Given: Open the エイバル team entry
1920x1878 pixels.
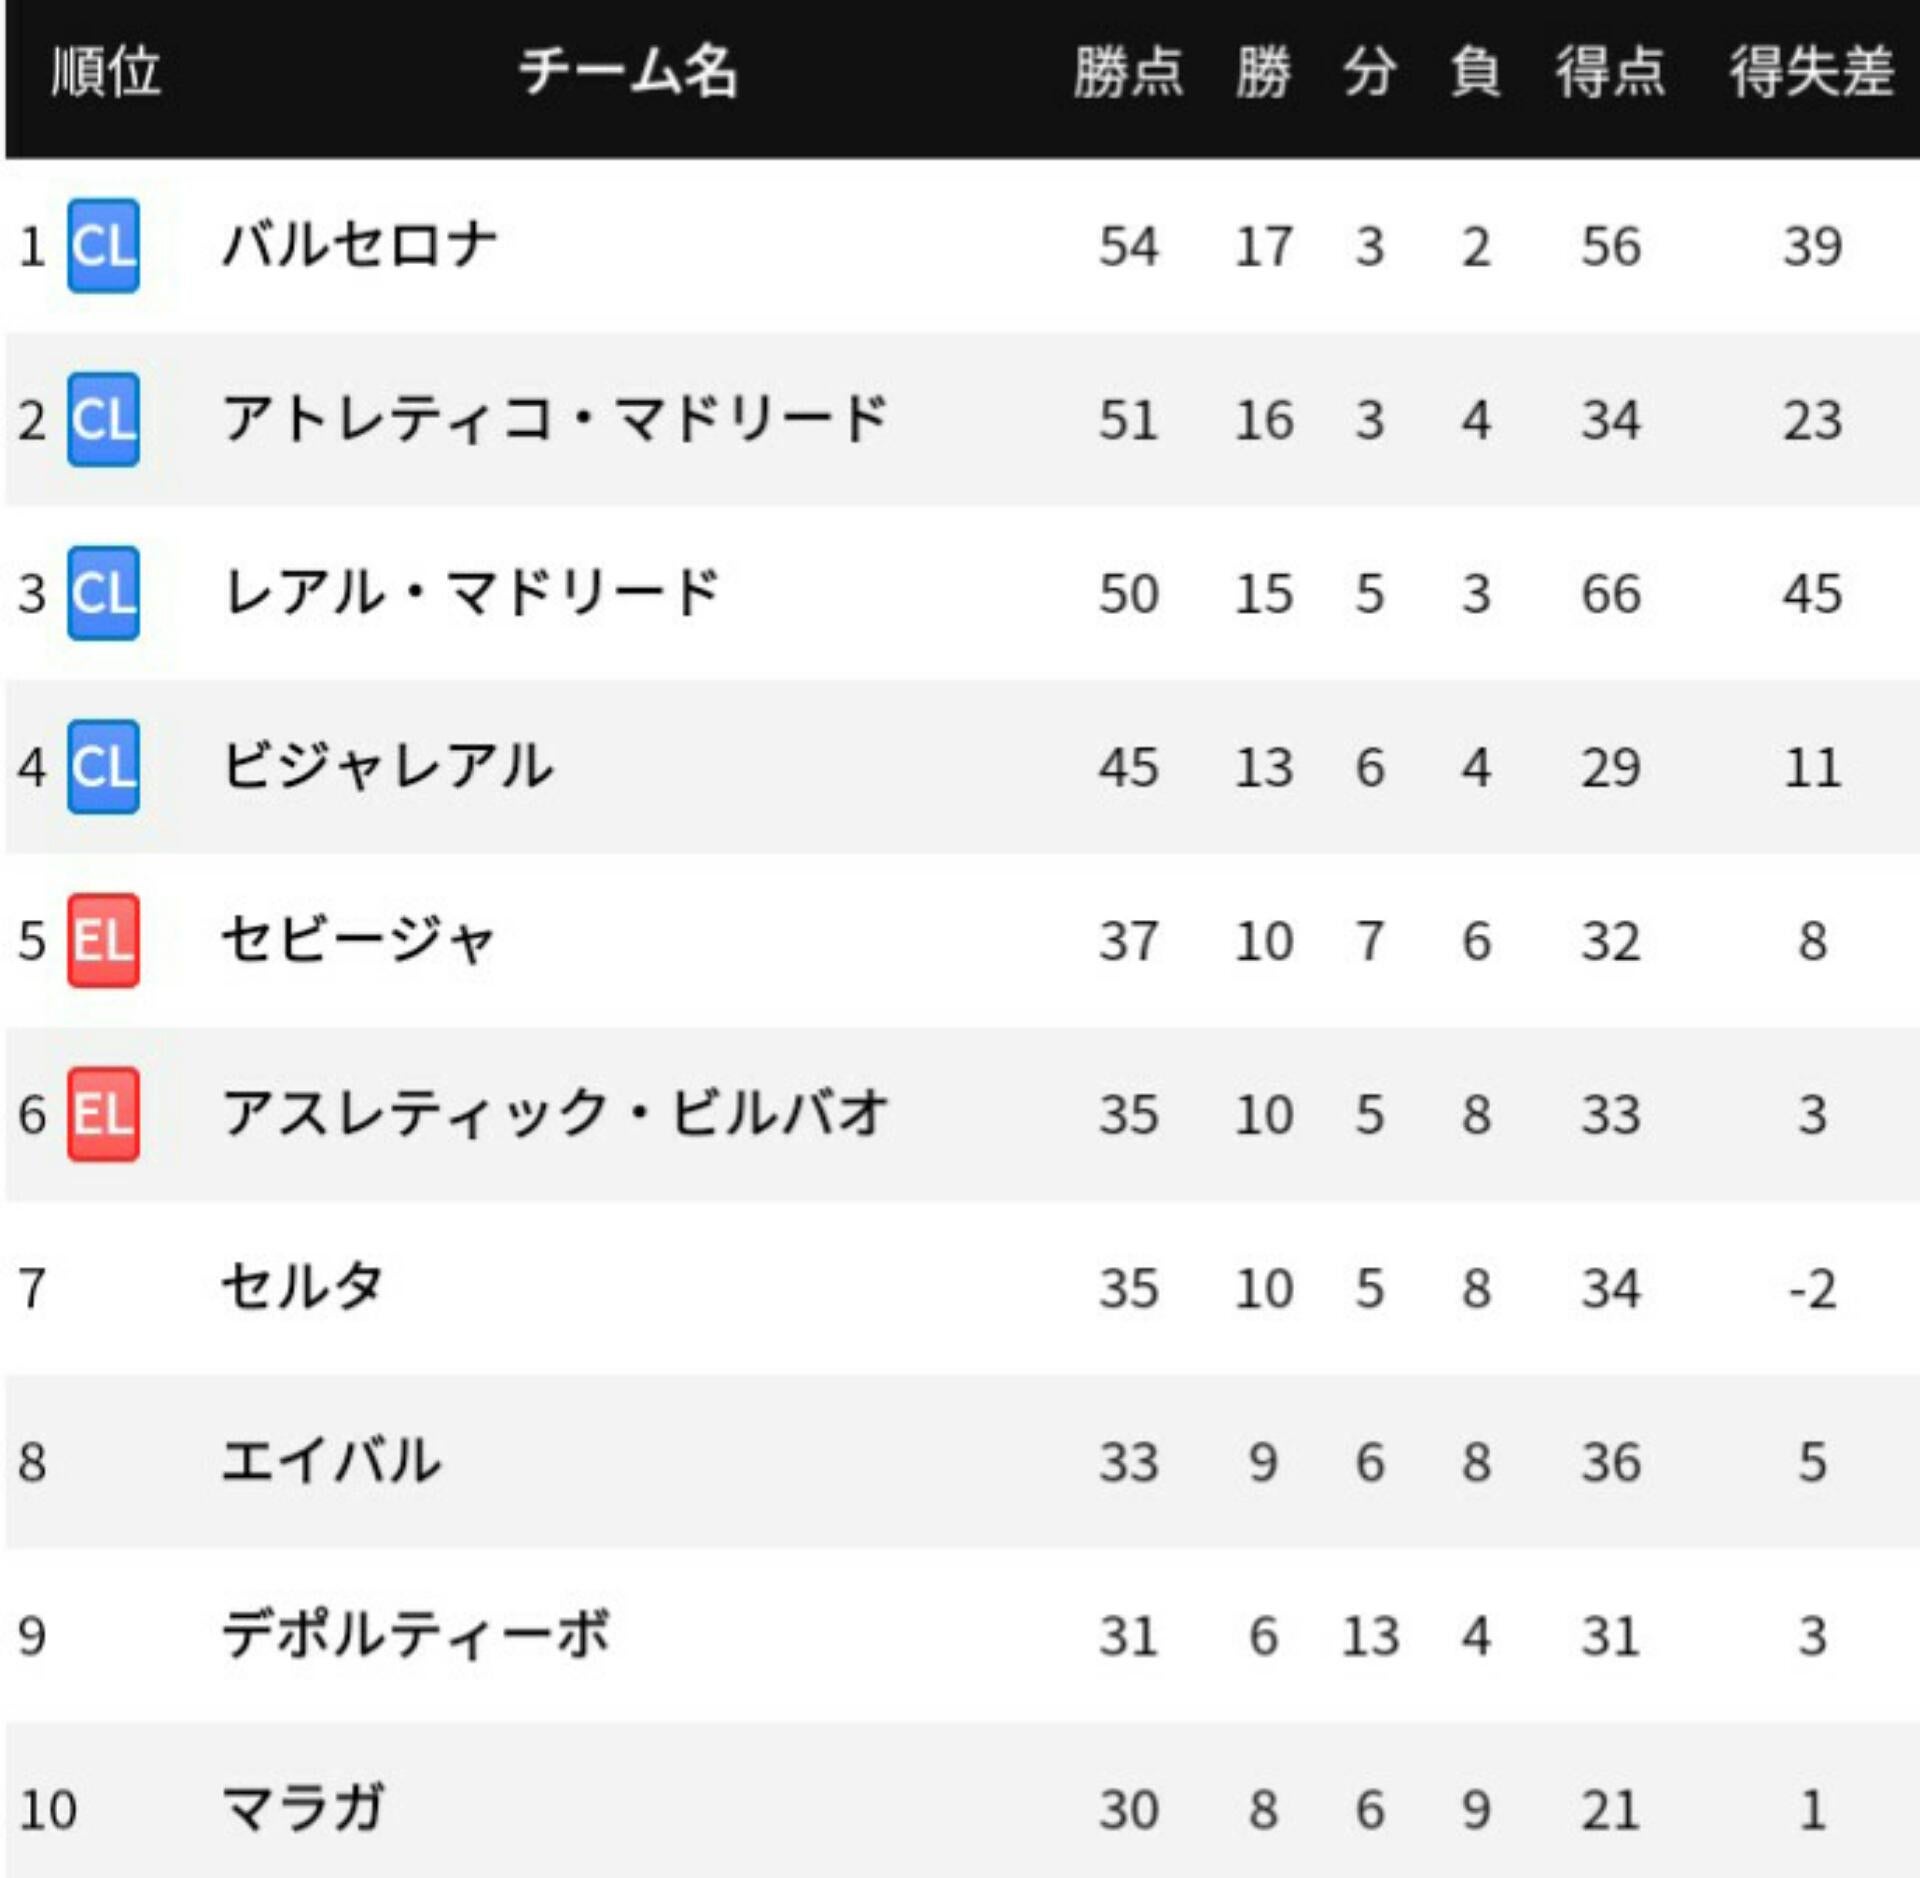Looking at the screenshot, I should click(x=331, y=1462).
